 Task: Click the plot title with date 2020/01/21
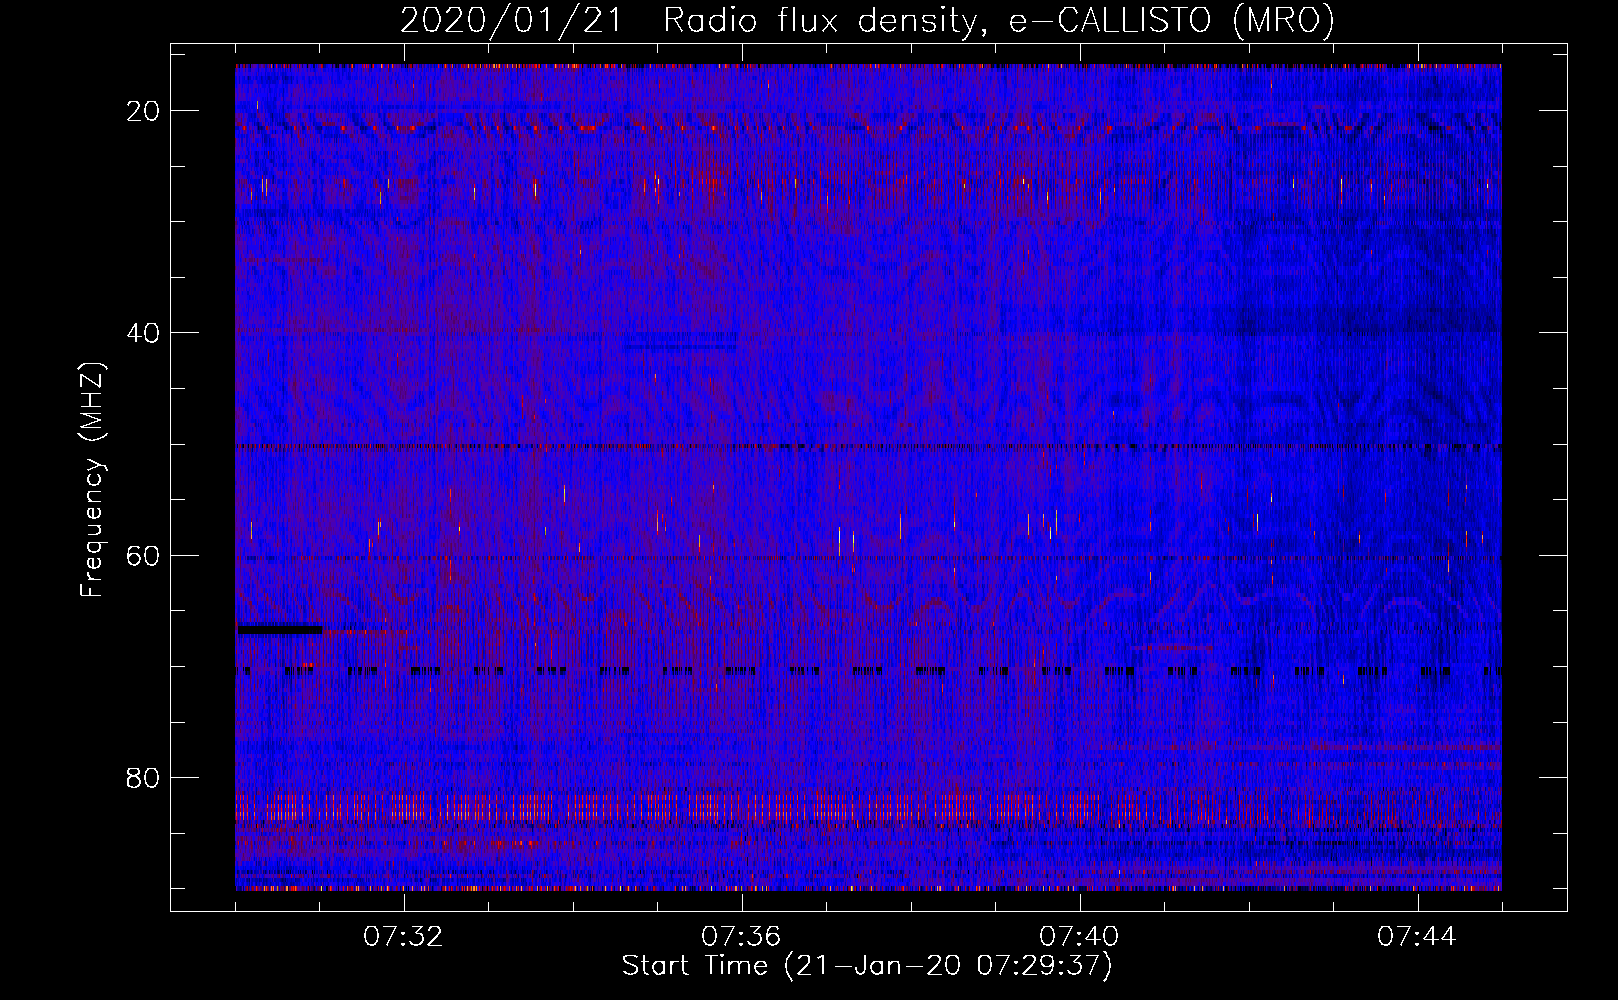[x=867, y=20]
